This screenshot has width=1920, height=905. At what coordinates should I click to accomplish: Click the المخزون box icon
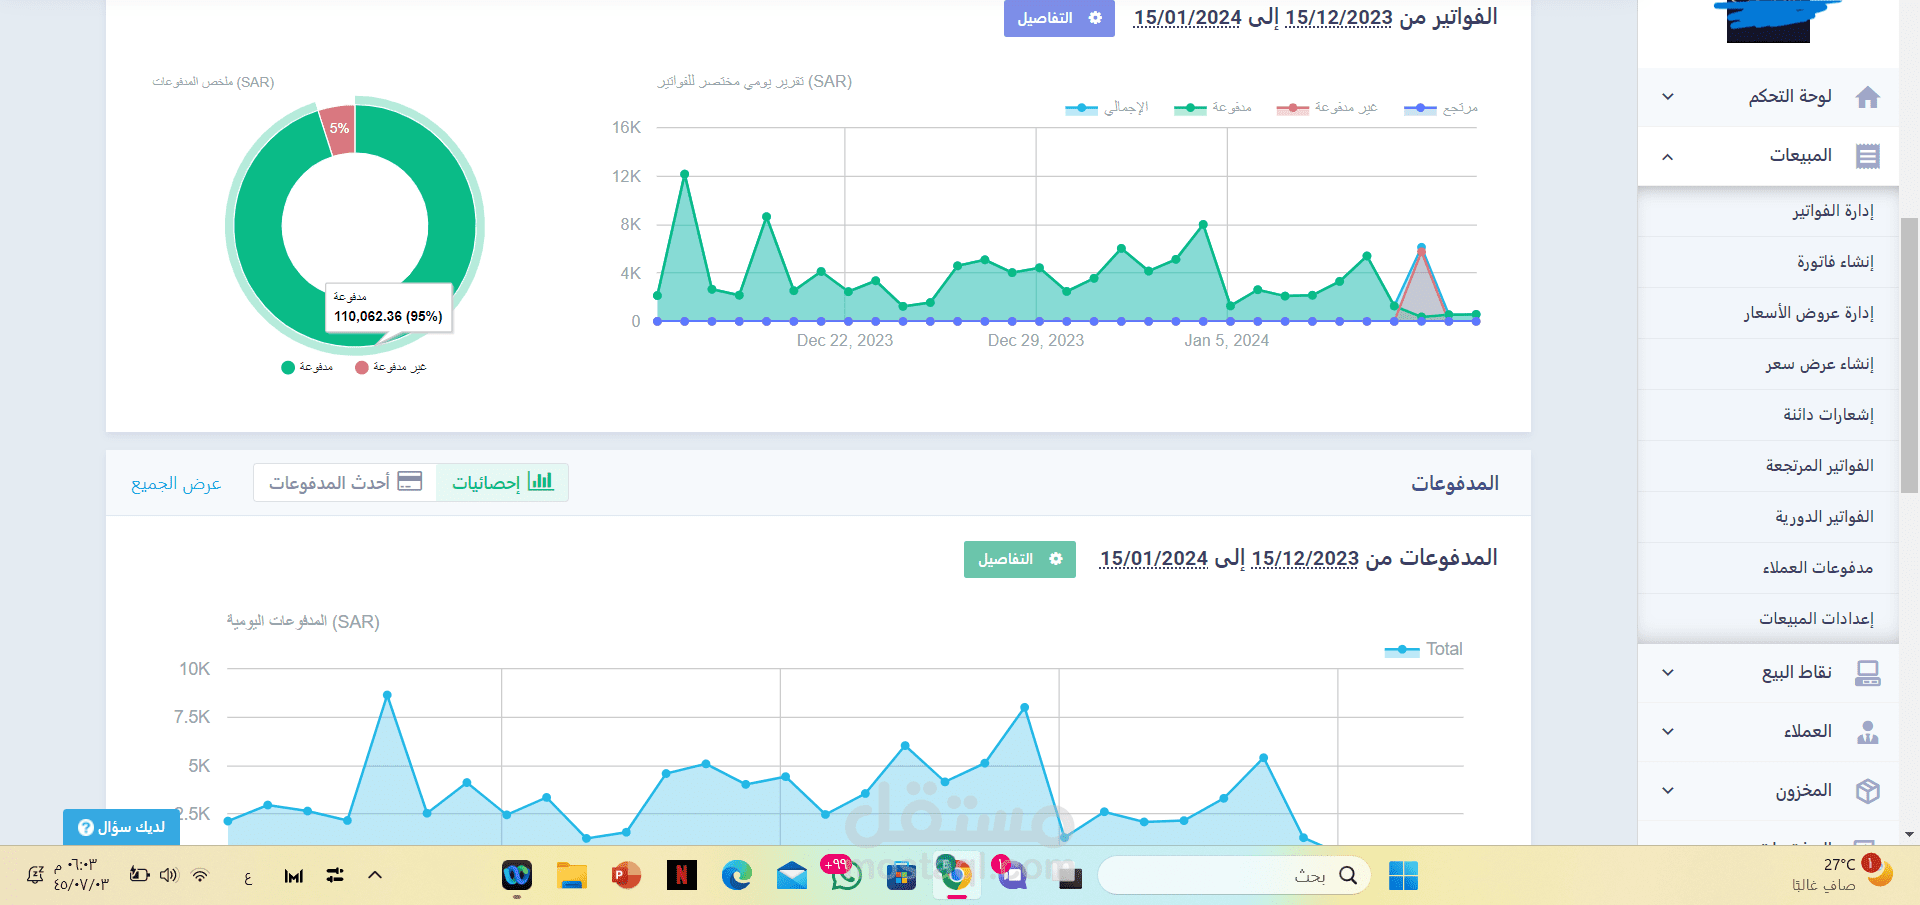pyautogui.click(x=1867, y=791)
